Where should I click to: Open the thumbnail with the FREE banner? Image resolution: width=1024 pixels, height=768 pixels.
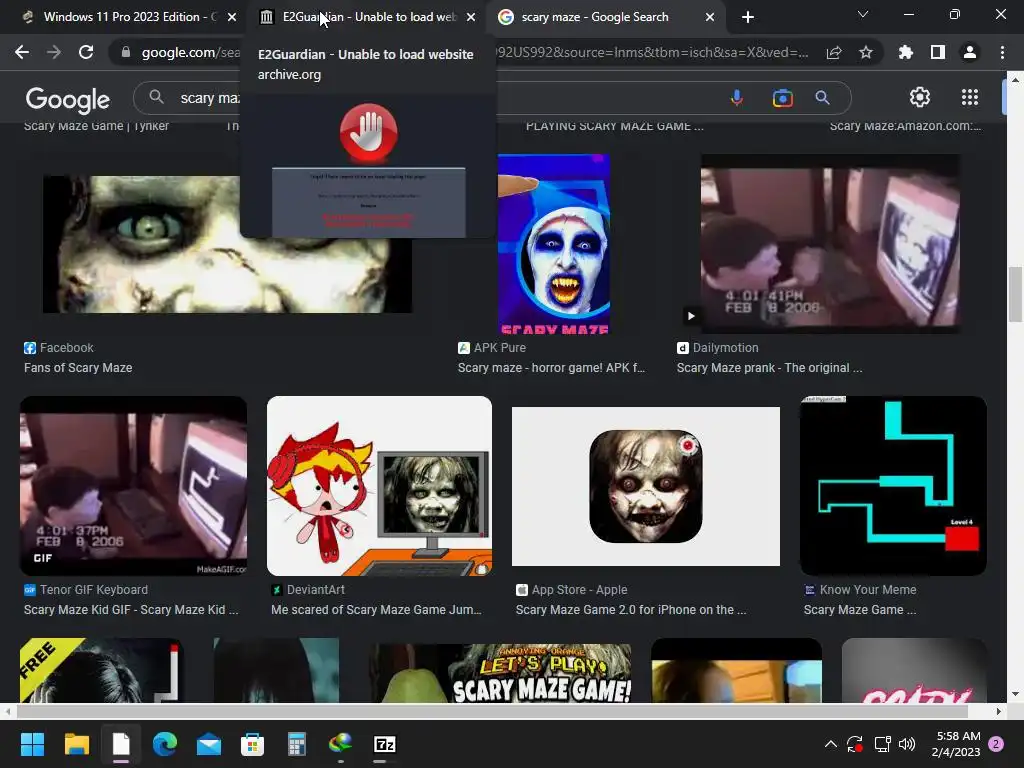101,671
